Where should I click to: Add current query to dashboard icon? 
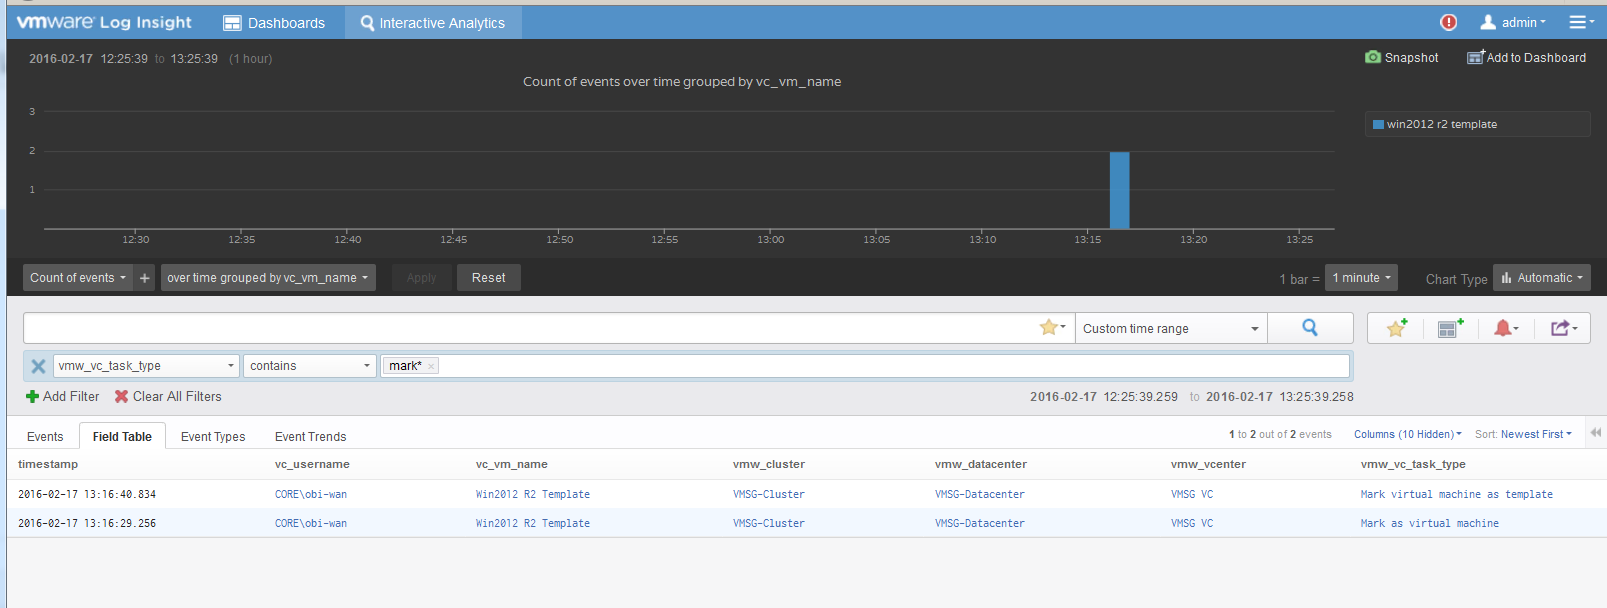(x=1450, y=328)
